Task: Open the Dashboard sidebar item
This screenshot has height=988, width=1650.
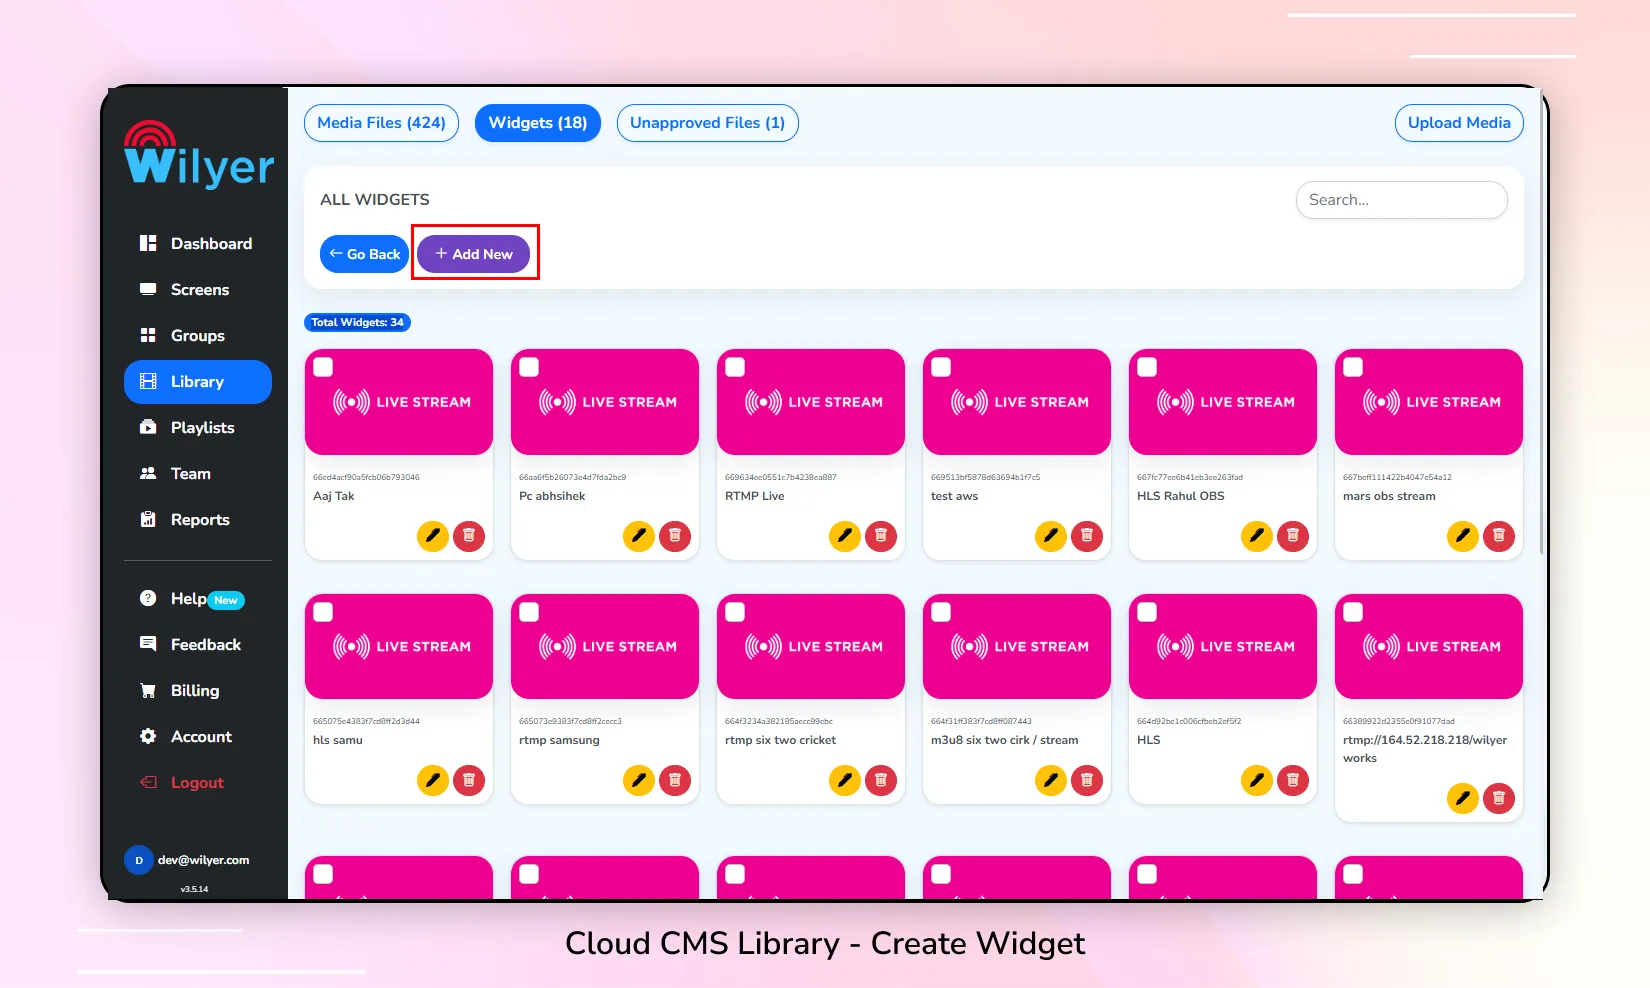Action: pyautogui.click(x=197, y=244)
